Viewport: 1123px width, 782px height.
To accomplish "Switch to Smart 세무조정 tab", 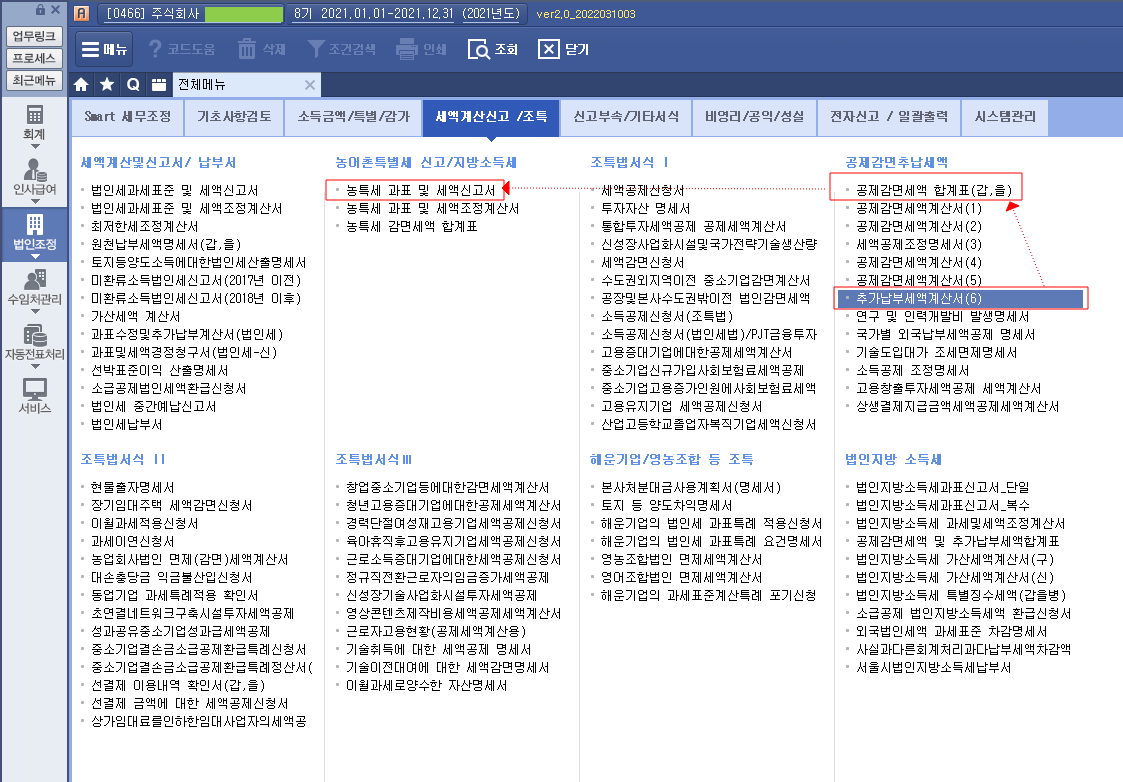I will point(127,117).
